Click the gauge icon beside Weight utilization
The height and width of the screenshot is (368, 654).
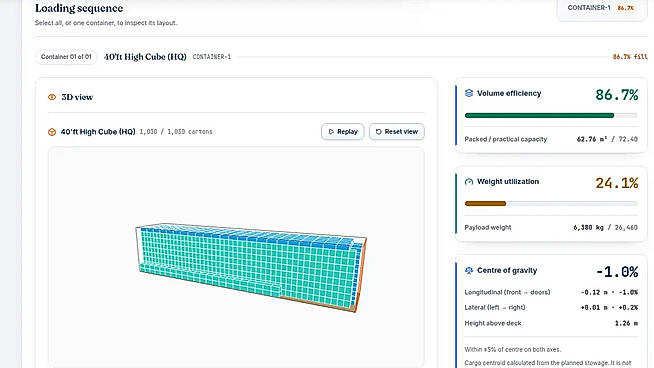point(469,181)
